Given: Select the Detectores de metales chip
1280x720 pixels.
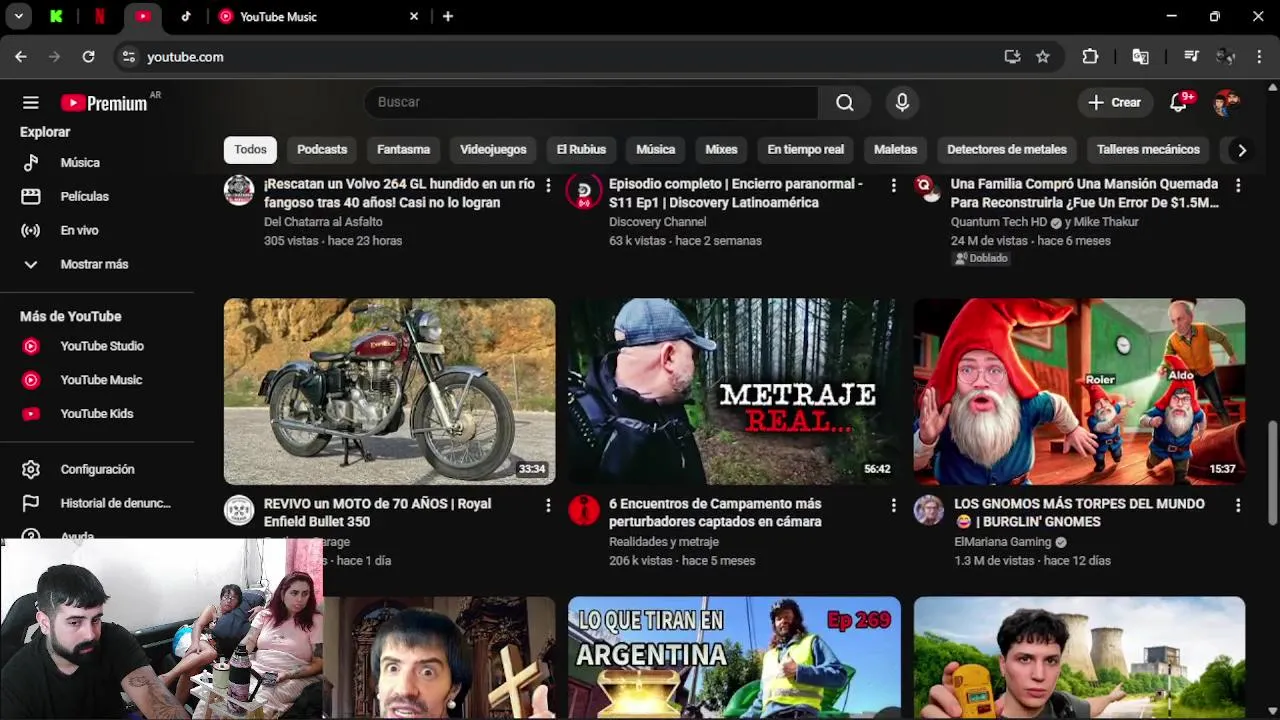Looking at the screenshot, I should (x=1007, y=149).
